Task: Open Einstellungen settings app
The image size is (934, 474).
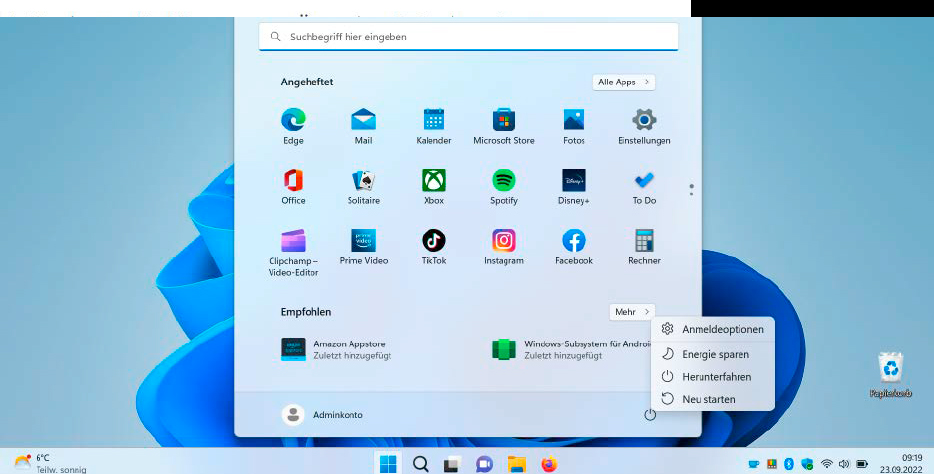Action: [644, 121]
